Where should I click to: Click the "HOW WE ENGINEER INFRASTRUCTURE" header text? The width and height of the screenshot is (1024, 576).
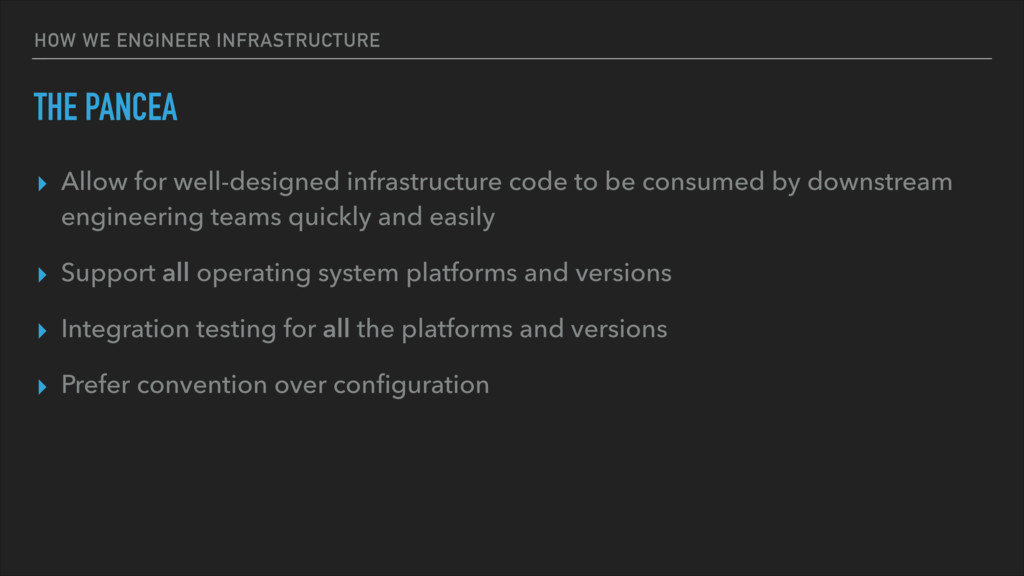[207, 40]
